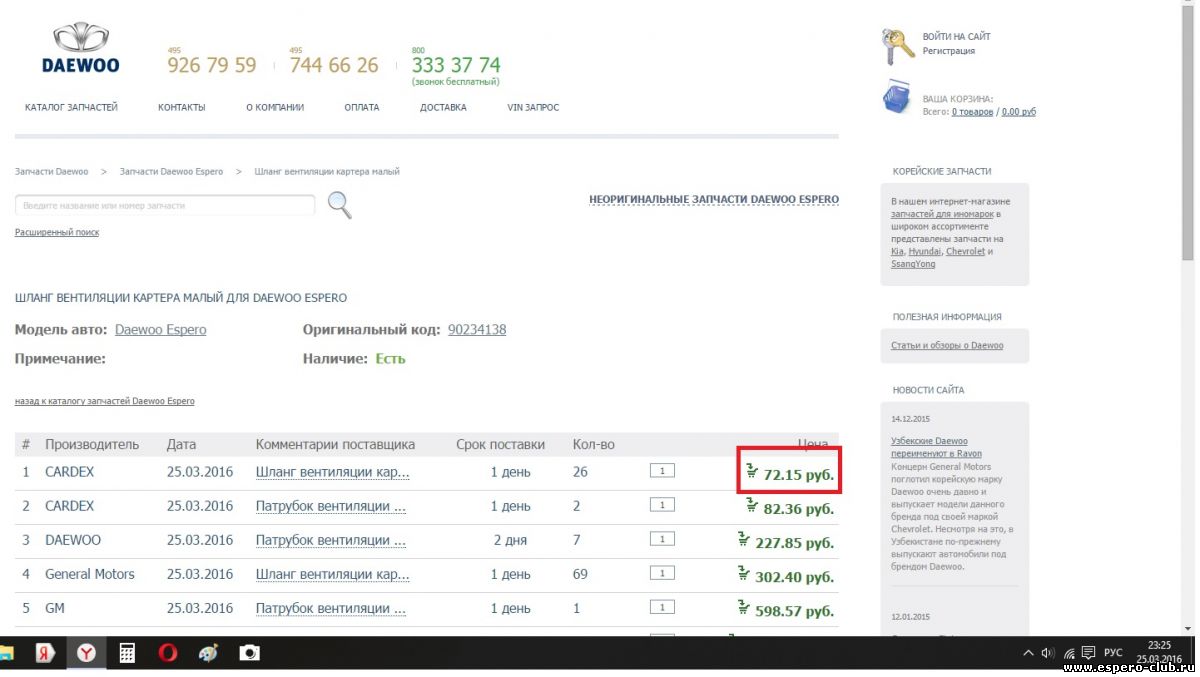
Task: Open supplier comment in DAEWOO row
Action: [331, 540]
